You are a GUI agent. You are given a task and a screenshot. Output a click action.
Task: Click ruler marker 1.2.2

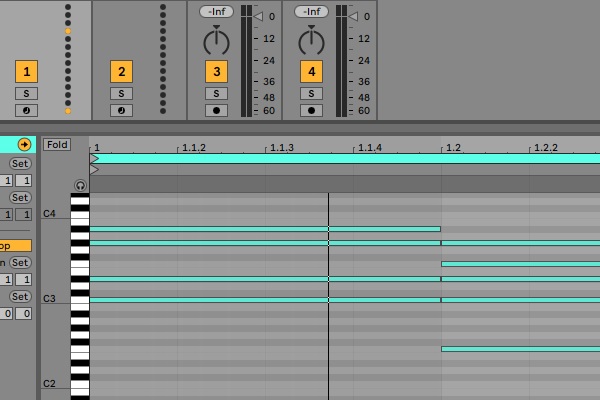(x=546, y=148)
